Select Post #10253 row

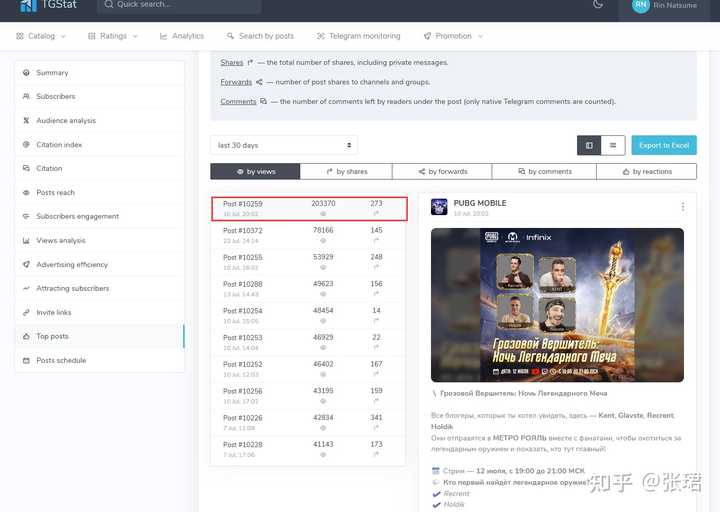(x=308, y=342)
